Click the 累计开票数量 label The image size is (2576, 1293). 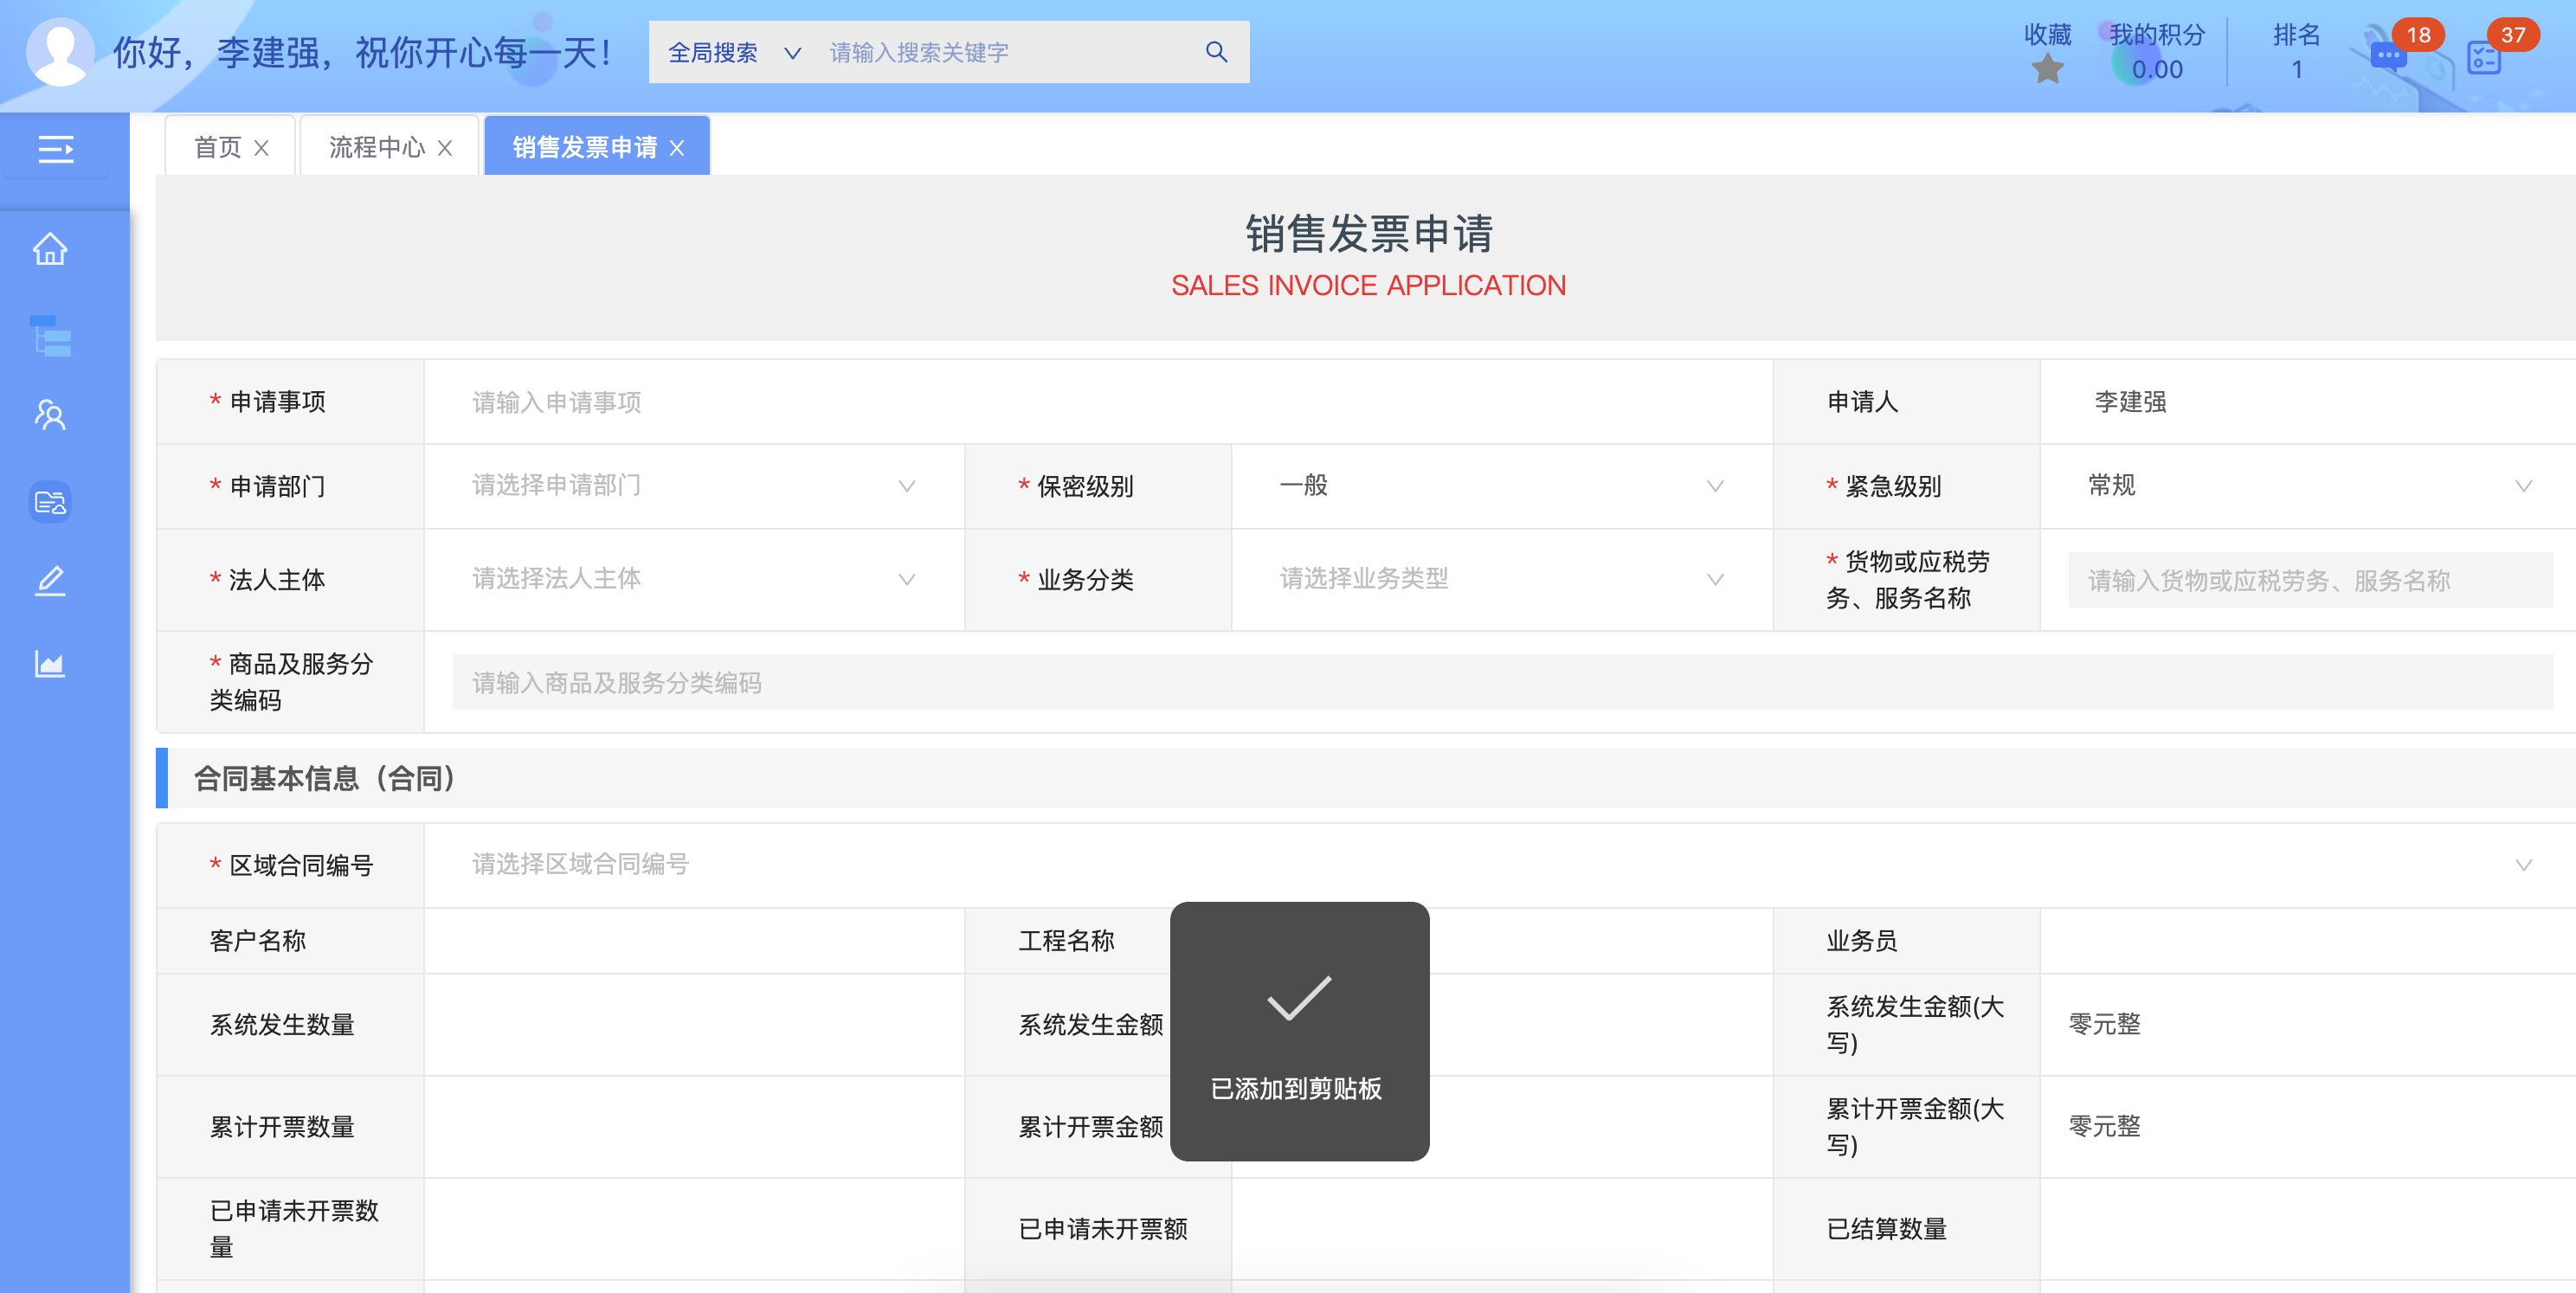(x=282, y=1127)
